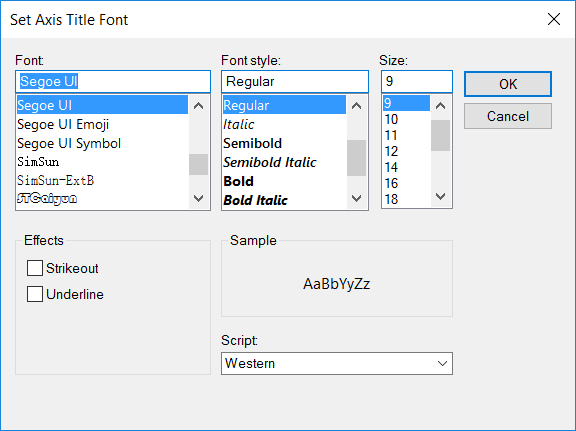This screenshot has width=576, height=431.
Task: Click the font list scroll up arrow
Action: coord(198,106)
